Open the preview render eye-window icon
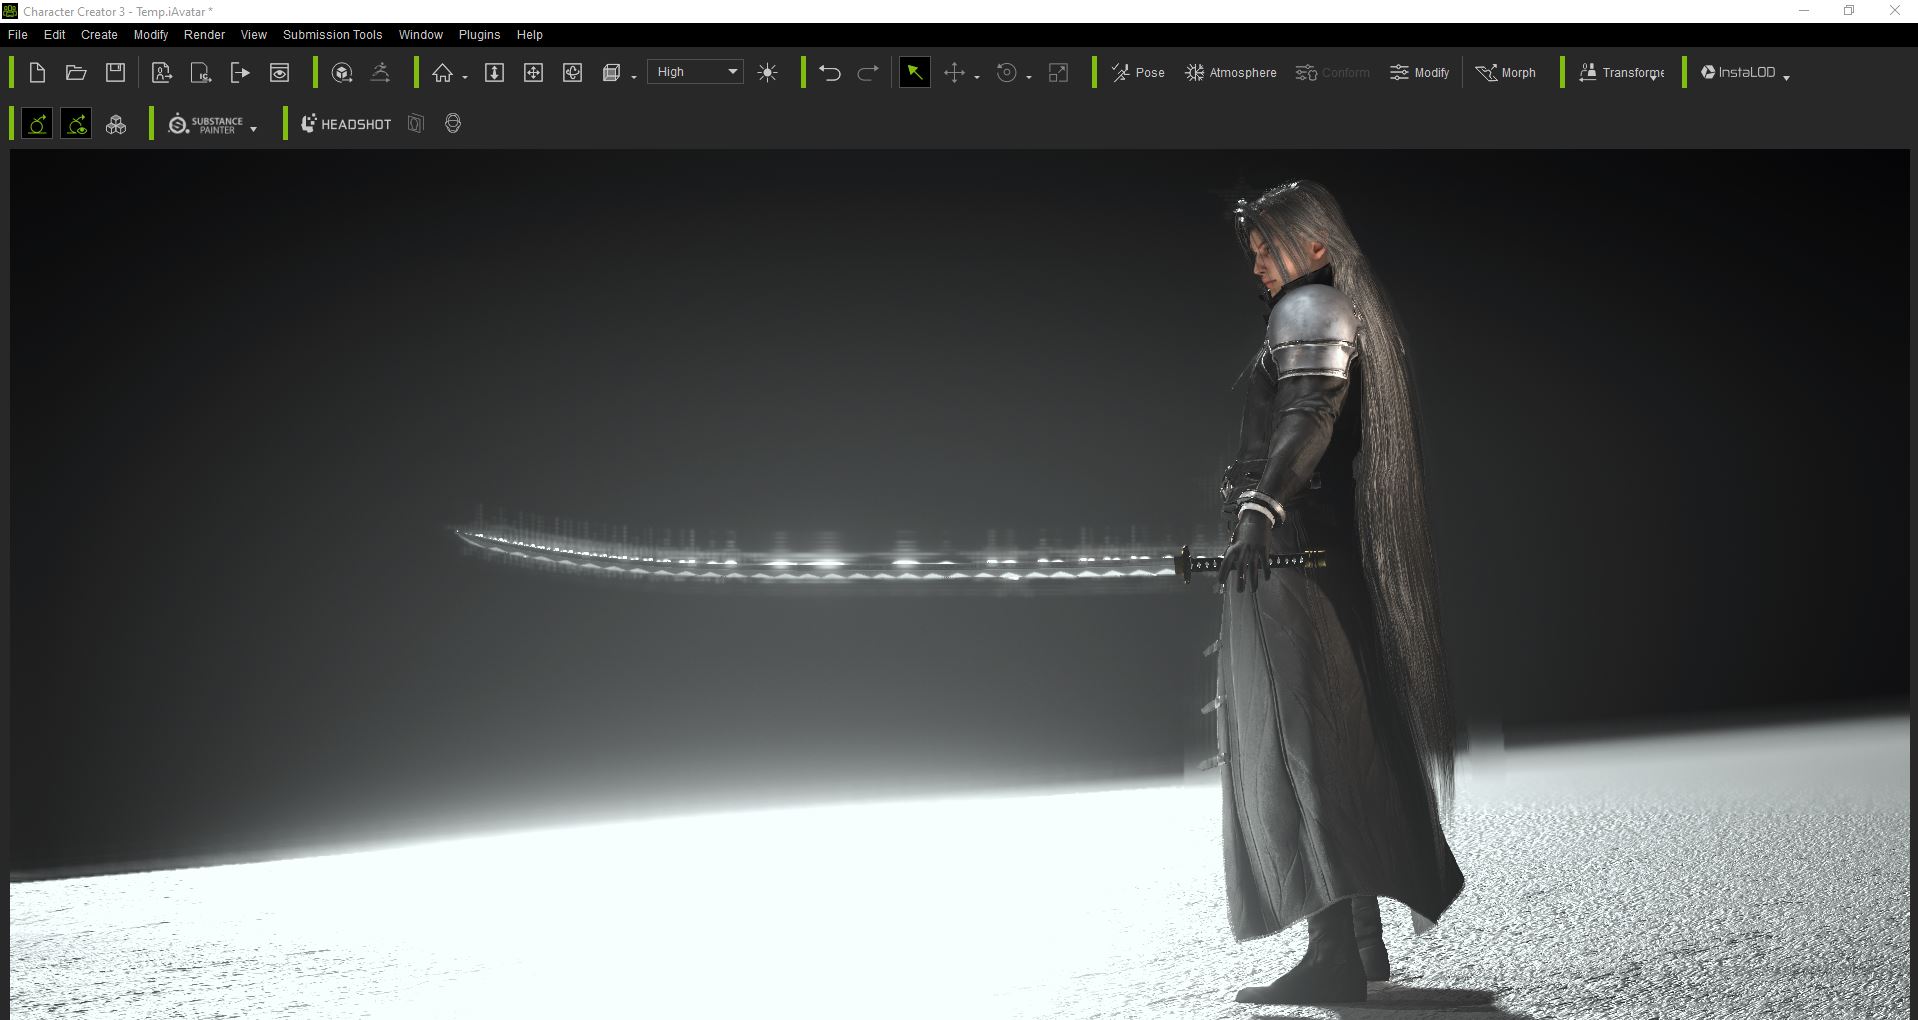Screen dimensions: 1918x1020 pyautogui.click(x=280, y=72)
